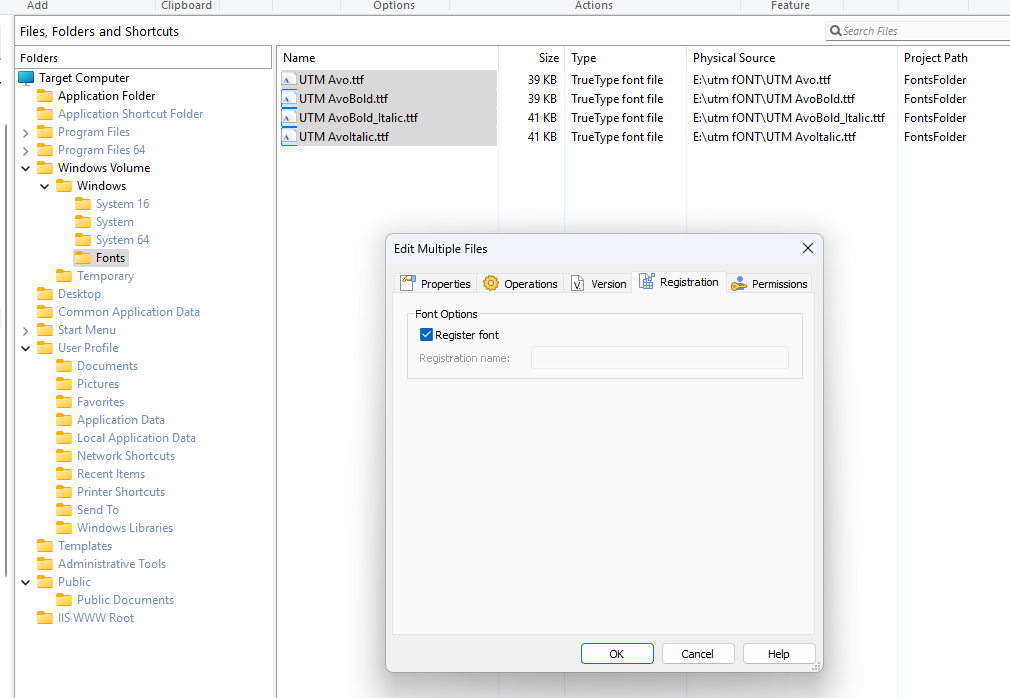Click the Help button
The height and width of the screenshot is (698, 1010).
coord(778,654)
